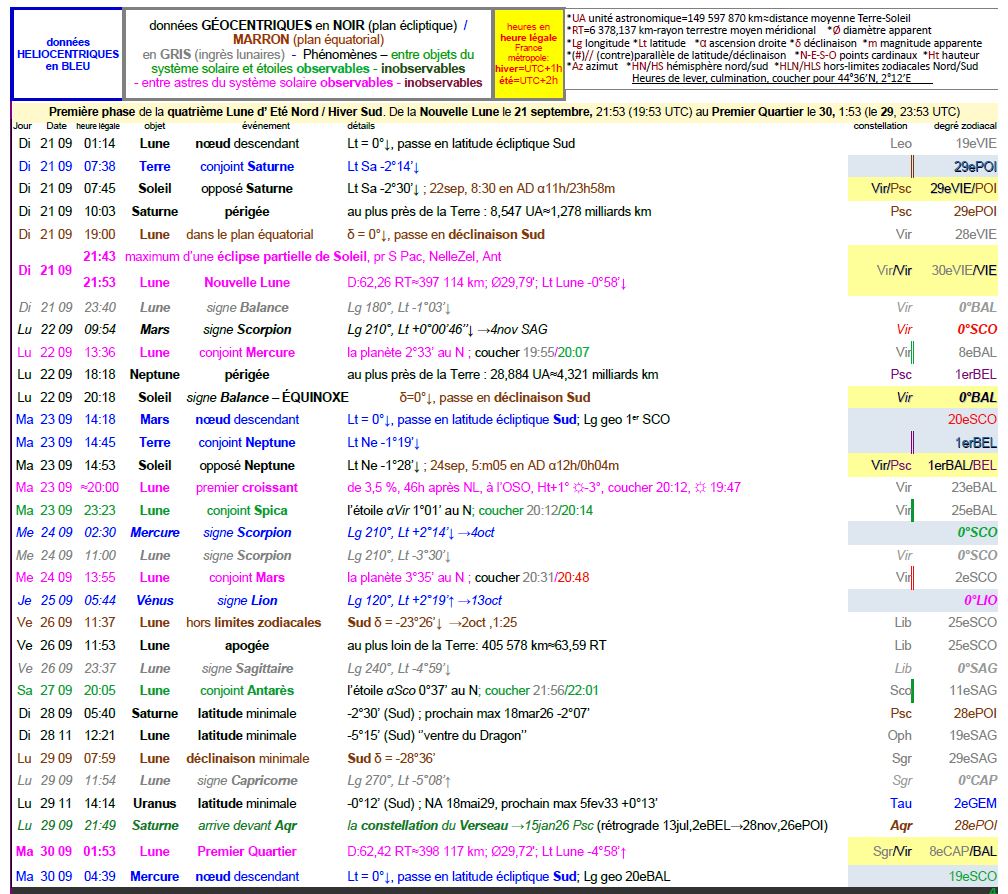Click the yellow 'heure légale' time zone box
1008x894 pixels.
(529, 54)
